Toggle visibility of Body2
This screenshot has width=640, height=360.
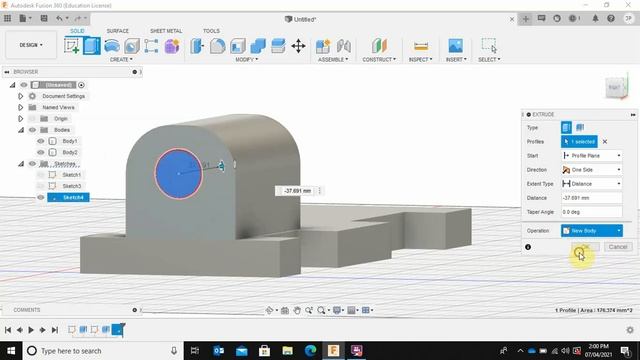(x=40, y=152)
